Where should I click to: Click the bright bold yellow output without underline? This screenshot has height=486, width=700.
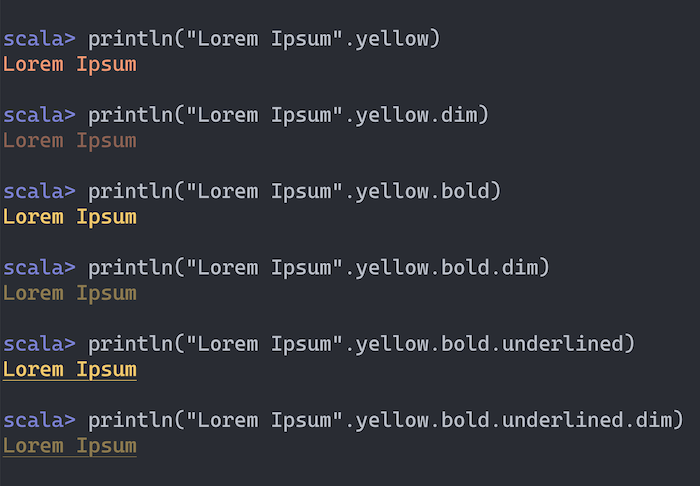coord(70,217)
